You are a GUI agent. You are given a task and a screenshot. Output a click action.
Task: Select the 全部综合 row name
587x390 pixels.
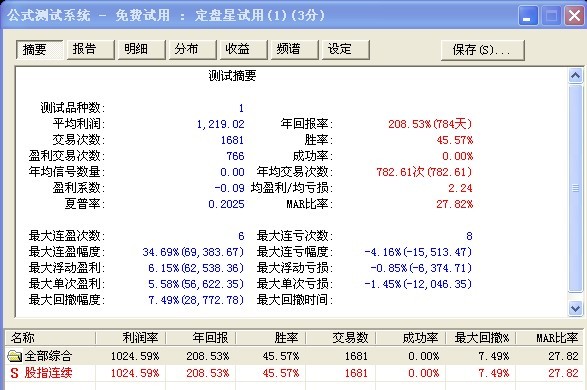pyautogui.click(x=48, y=356)
